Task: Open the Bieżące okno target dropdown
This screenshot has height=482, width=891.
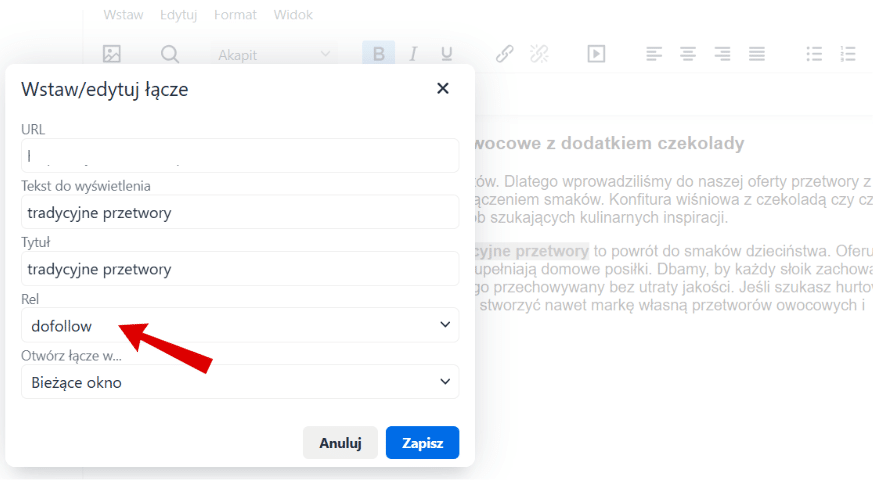Action: 240,382
